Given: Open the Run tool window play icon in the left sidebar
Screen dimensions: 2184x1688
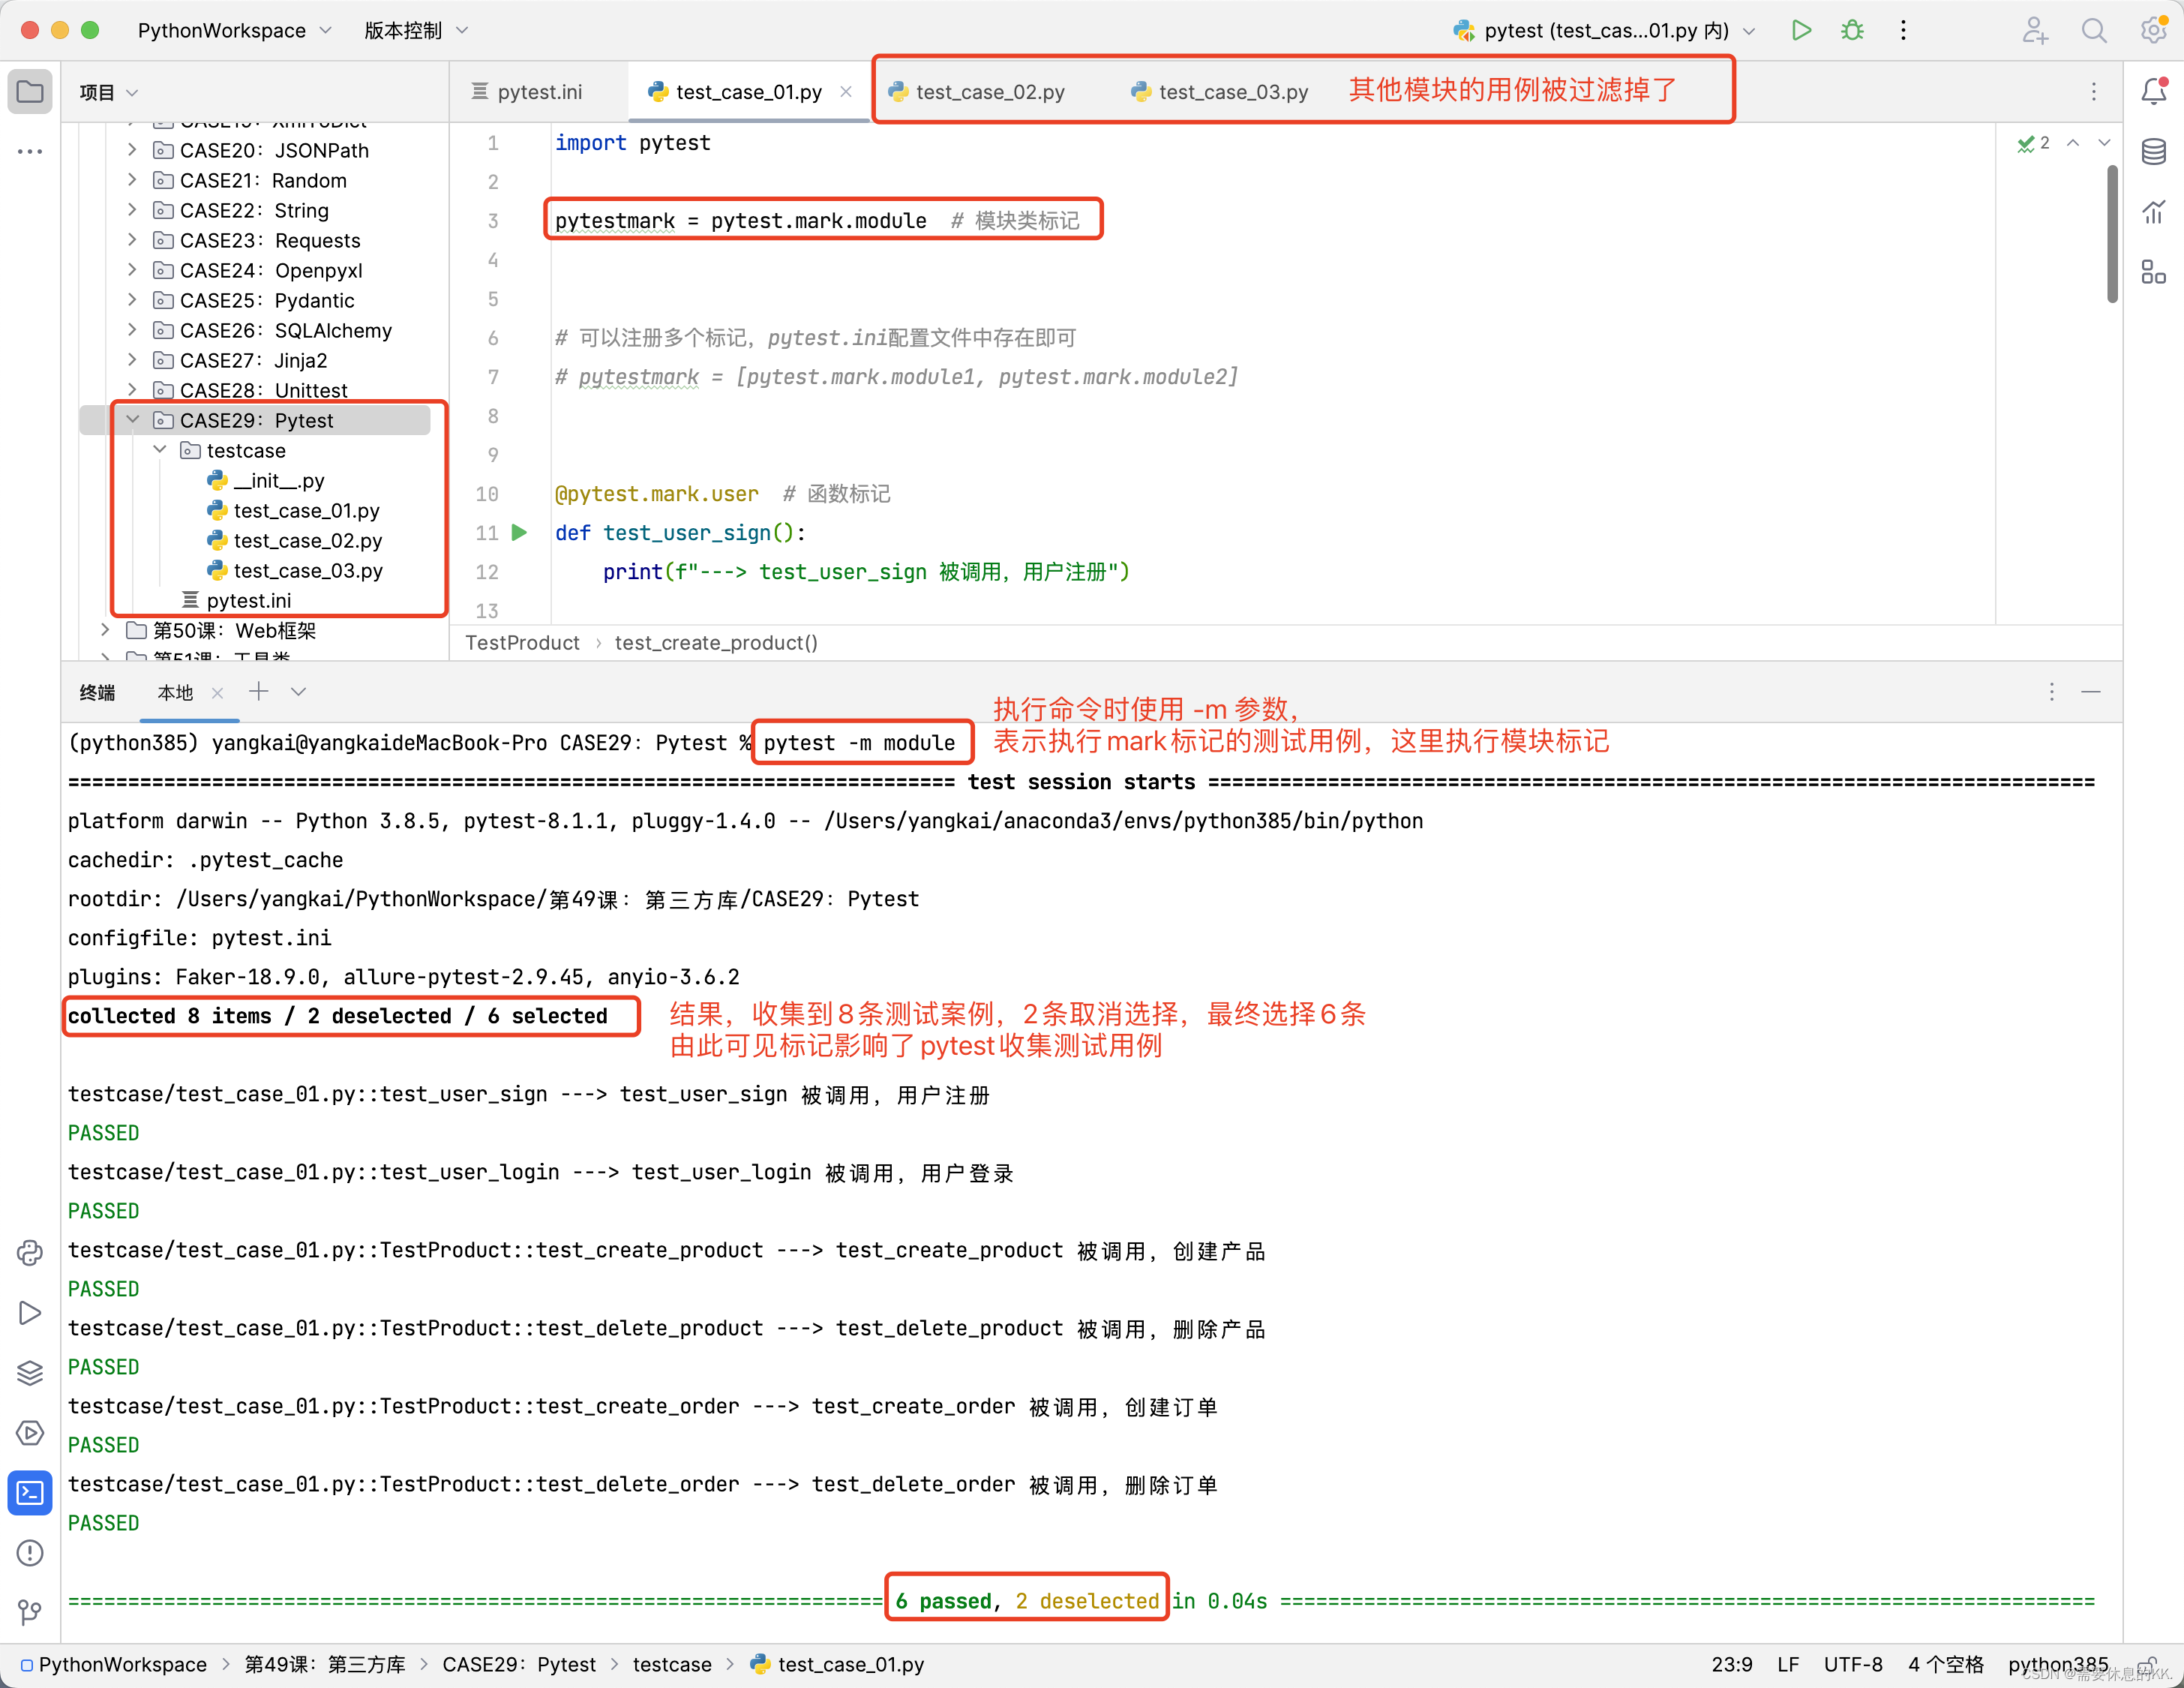Looking at the screenshot, I should [x=30, y=1313].
